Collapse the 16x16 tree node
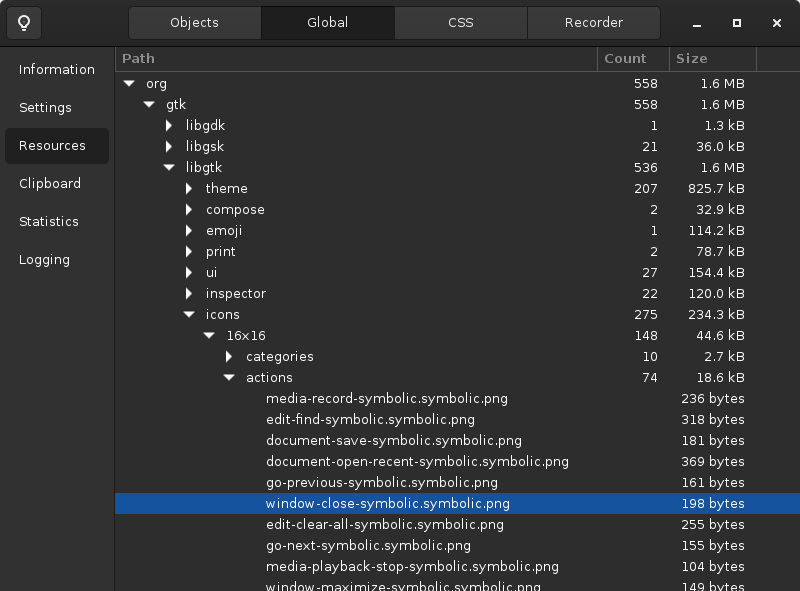800x591 pixels. (208, 335)
